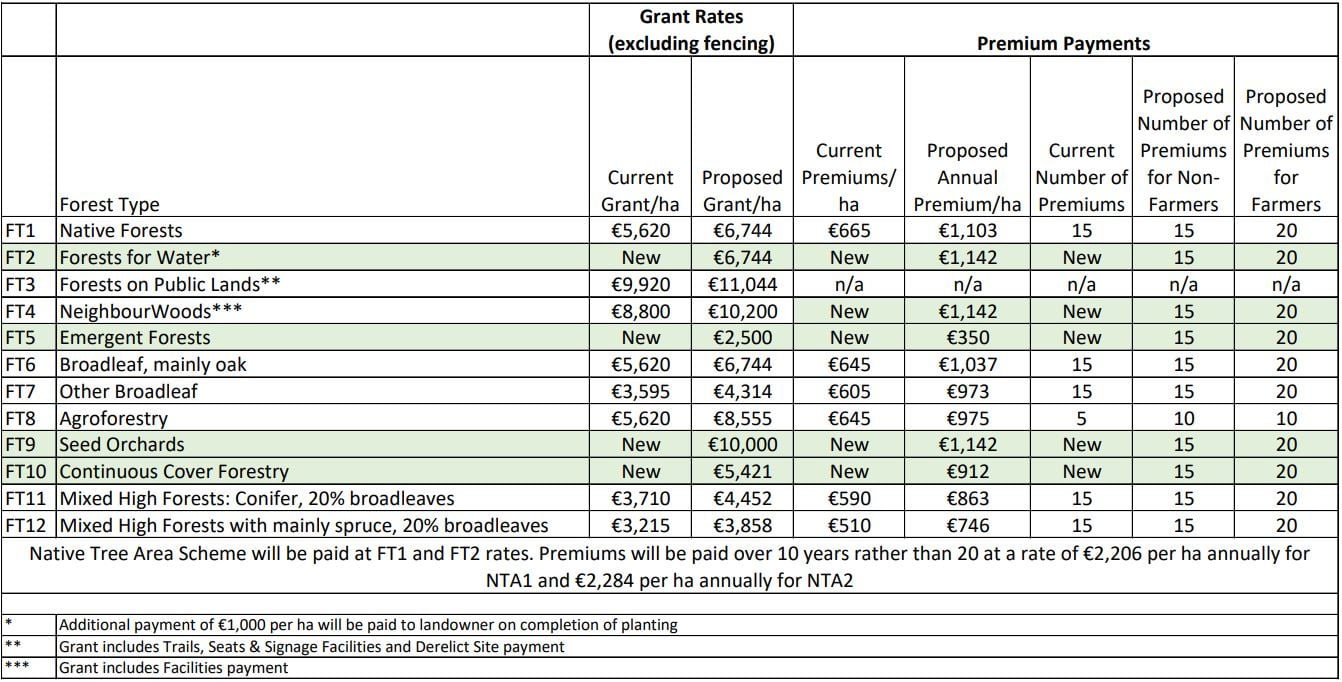Select the Seed Orchards €10,000 cell

(x=742, y=444)
